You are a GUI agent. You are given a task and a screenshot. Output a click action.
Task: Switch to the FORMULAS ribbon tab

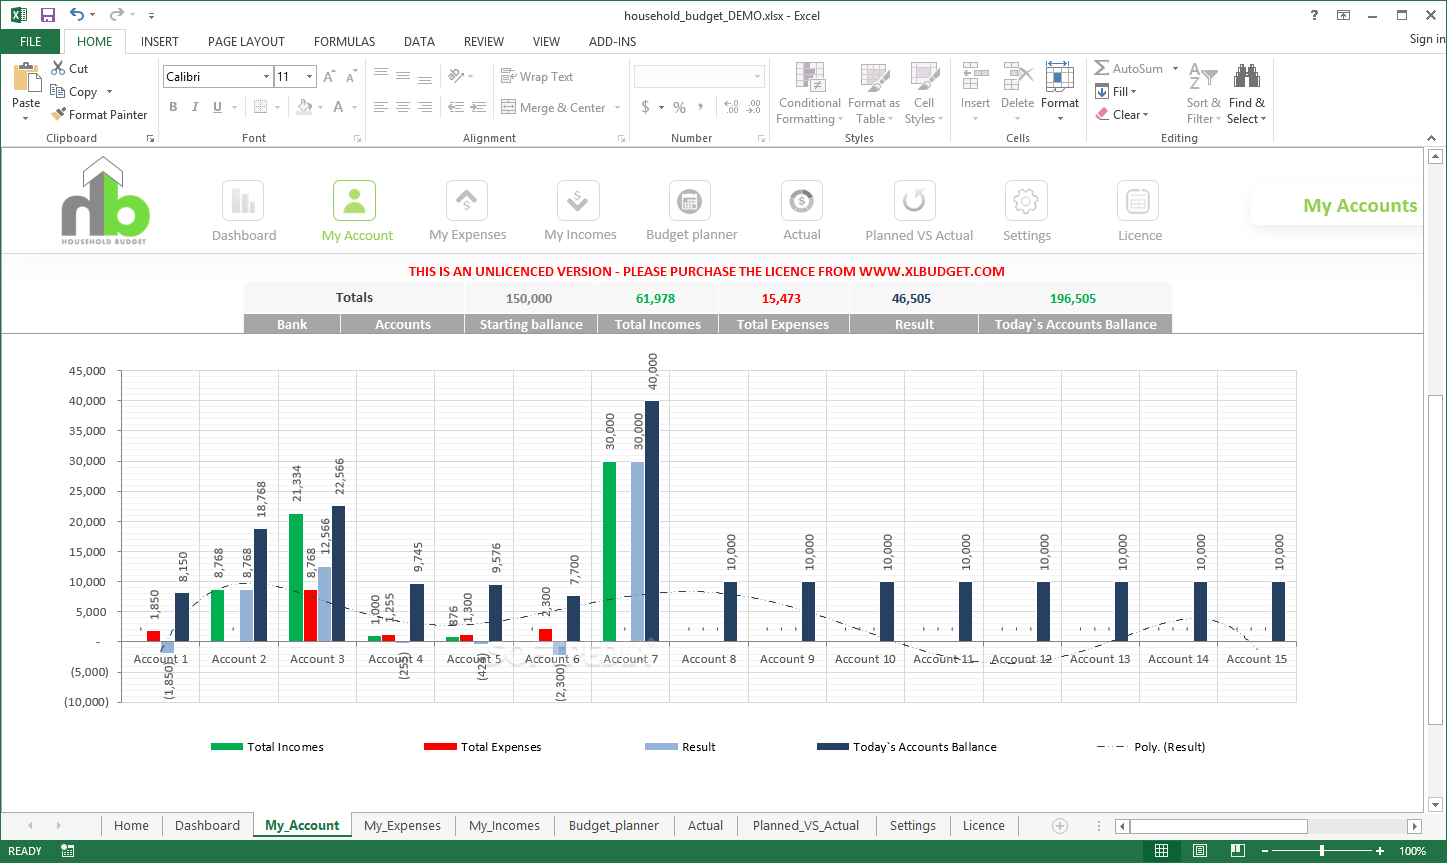[x=345, y=41]
